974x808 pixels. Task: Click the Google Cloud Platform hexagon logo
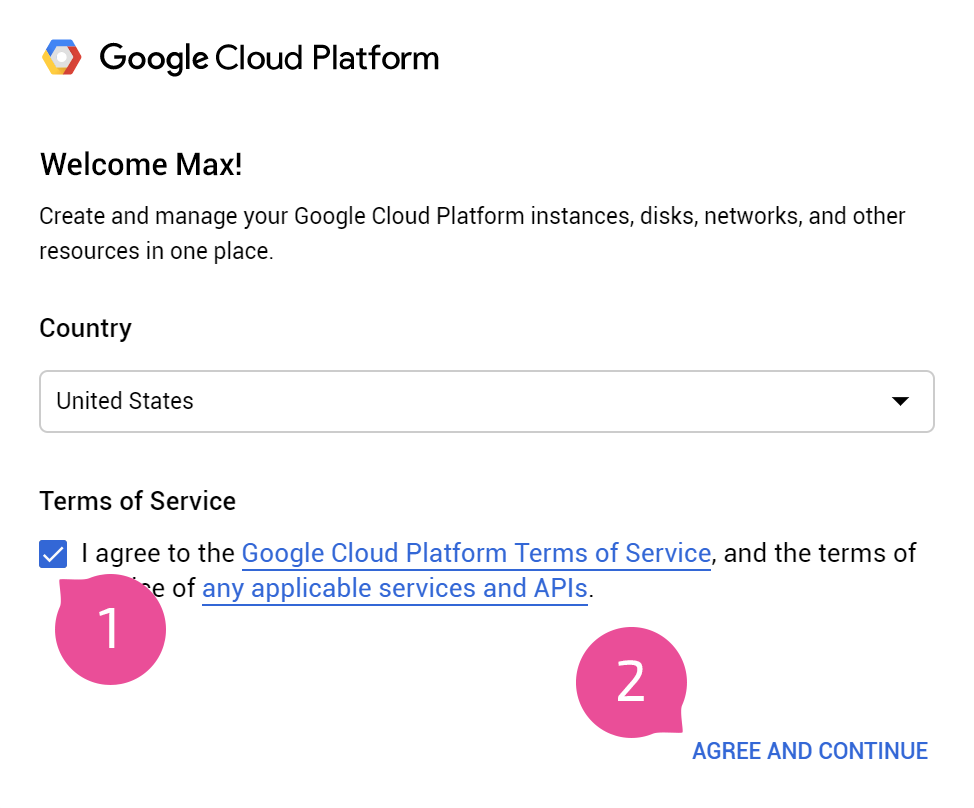pos(61,57)
